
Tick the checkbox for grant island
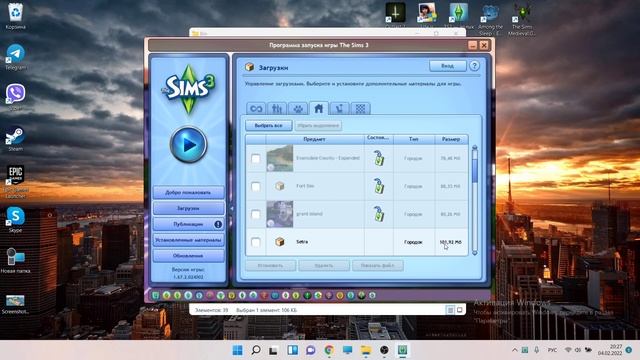coord(256,214)
